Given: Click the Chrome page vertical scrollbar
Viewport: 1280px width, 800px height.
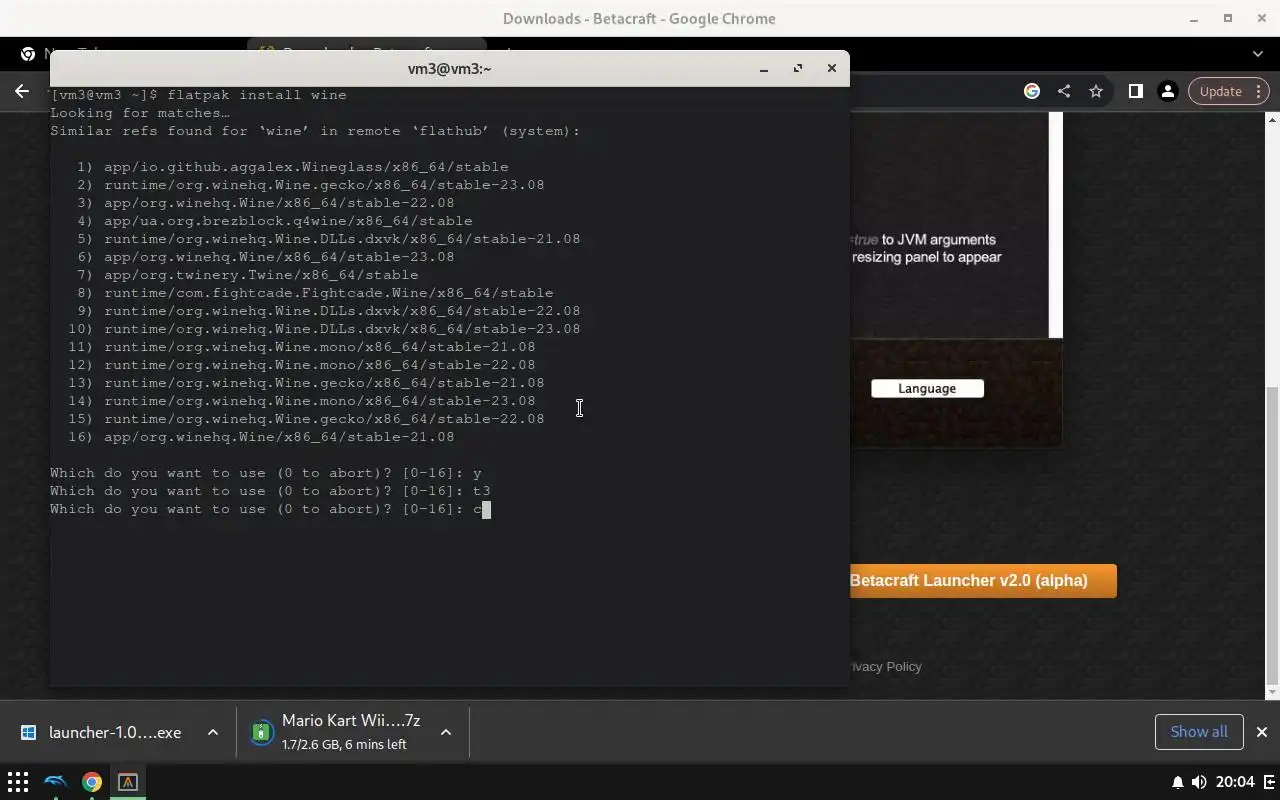Looking at the screenshot, I should [x=1272, y=535].
